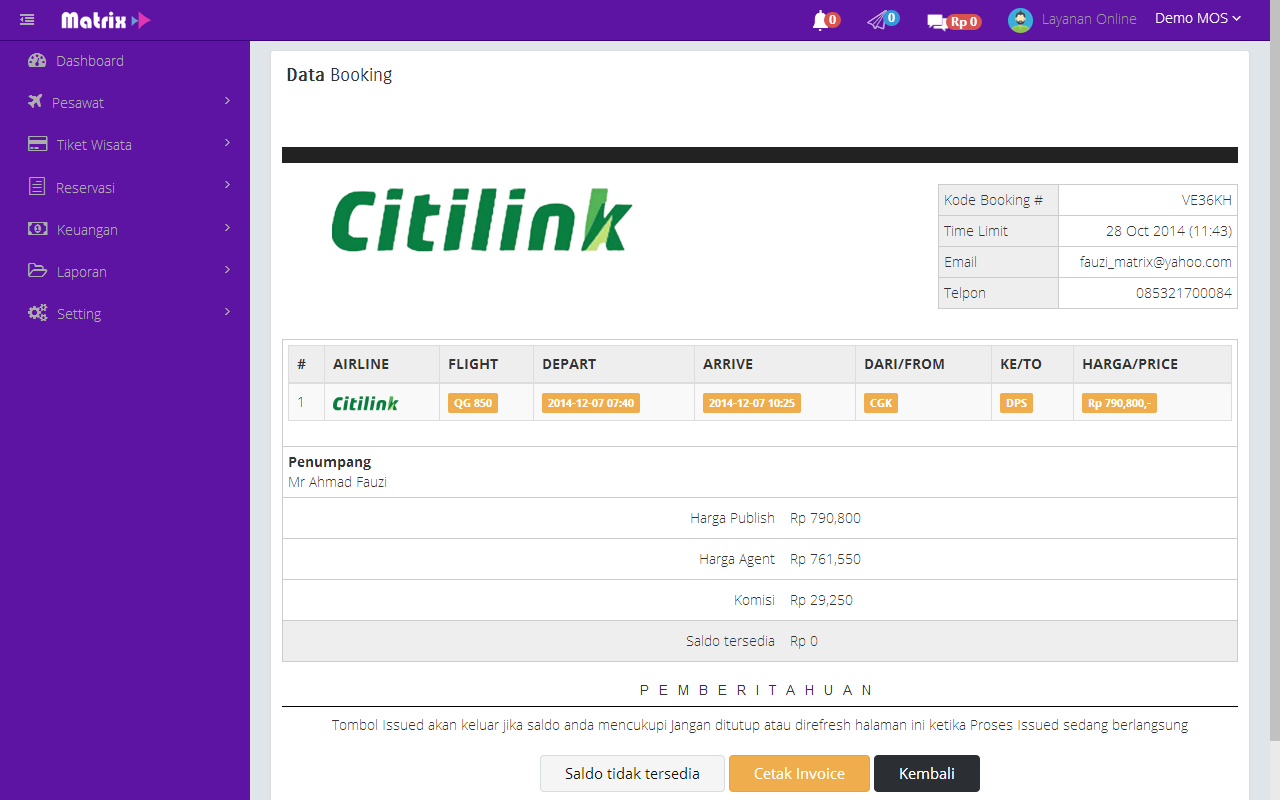Click the Saldo tidak tersedia button
Image resolution: width=1280 pixels, height=800 pixels.
coord(632,774)
